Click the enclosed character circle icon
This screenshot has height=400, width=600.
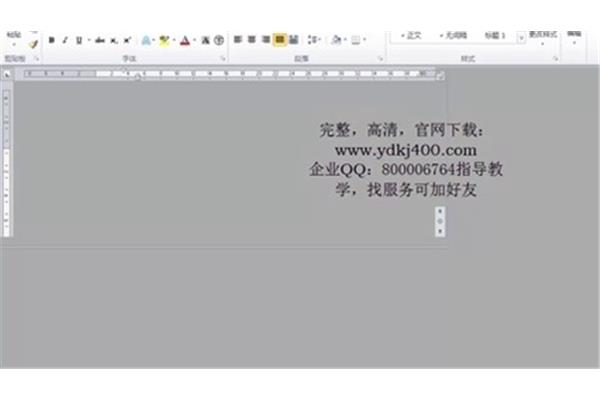click(x=218, y=40)
